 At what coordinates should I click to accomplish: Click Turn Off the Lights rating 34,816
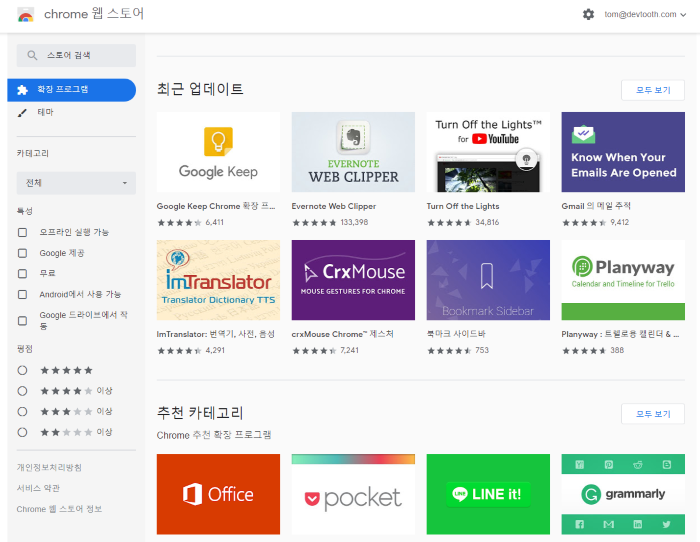click(487, 222)
